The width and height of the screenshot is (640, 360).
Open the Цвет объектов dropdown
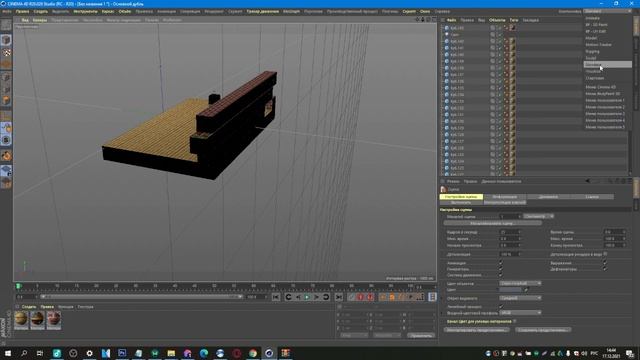click(520, 283)
